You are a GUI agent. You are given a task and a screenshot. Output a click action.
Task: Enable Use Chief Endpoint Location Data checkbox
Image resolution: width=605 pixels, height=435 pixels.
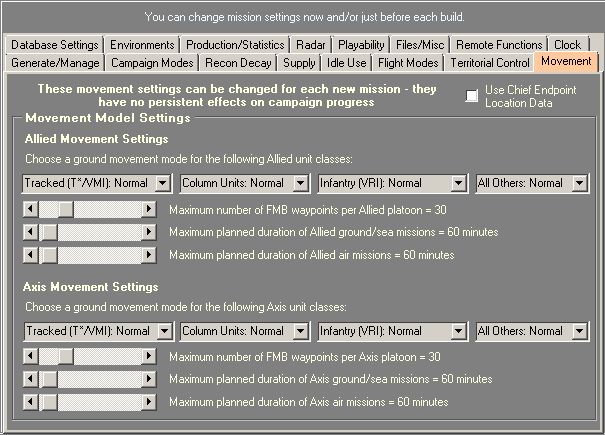pyautogui.click(x=472, y=97)
